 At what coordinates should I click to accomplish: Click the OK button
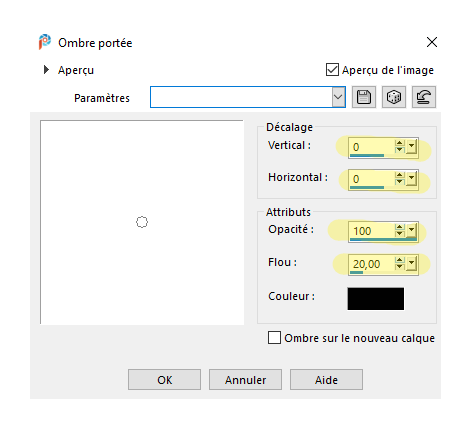pos(164,379)
